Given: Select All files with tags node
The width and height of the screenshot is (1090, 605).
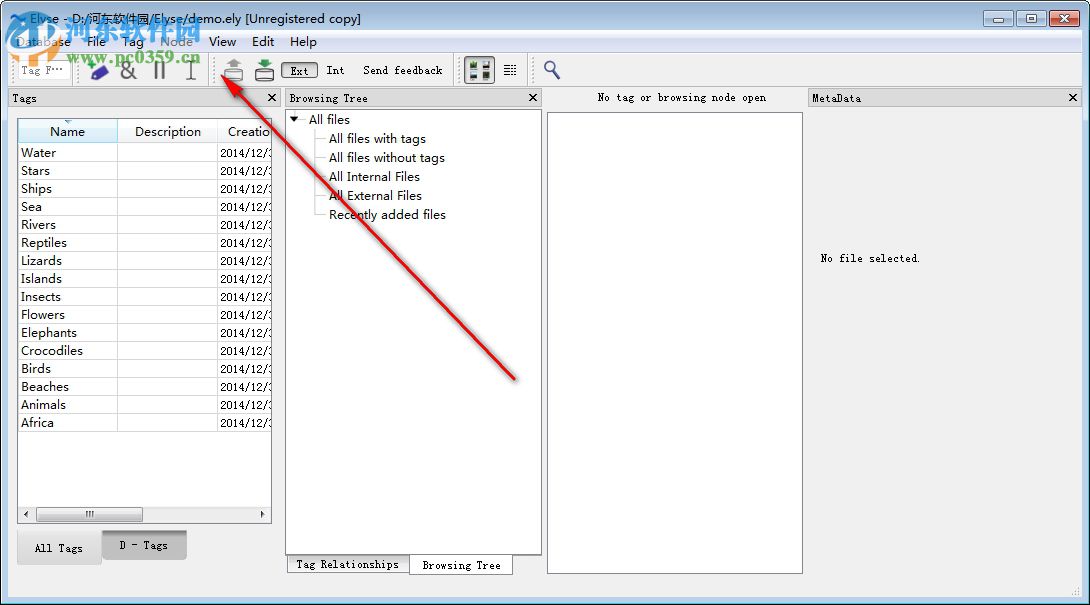Looking at the screenshot, I should (x=377, y=138).
